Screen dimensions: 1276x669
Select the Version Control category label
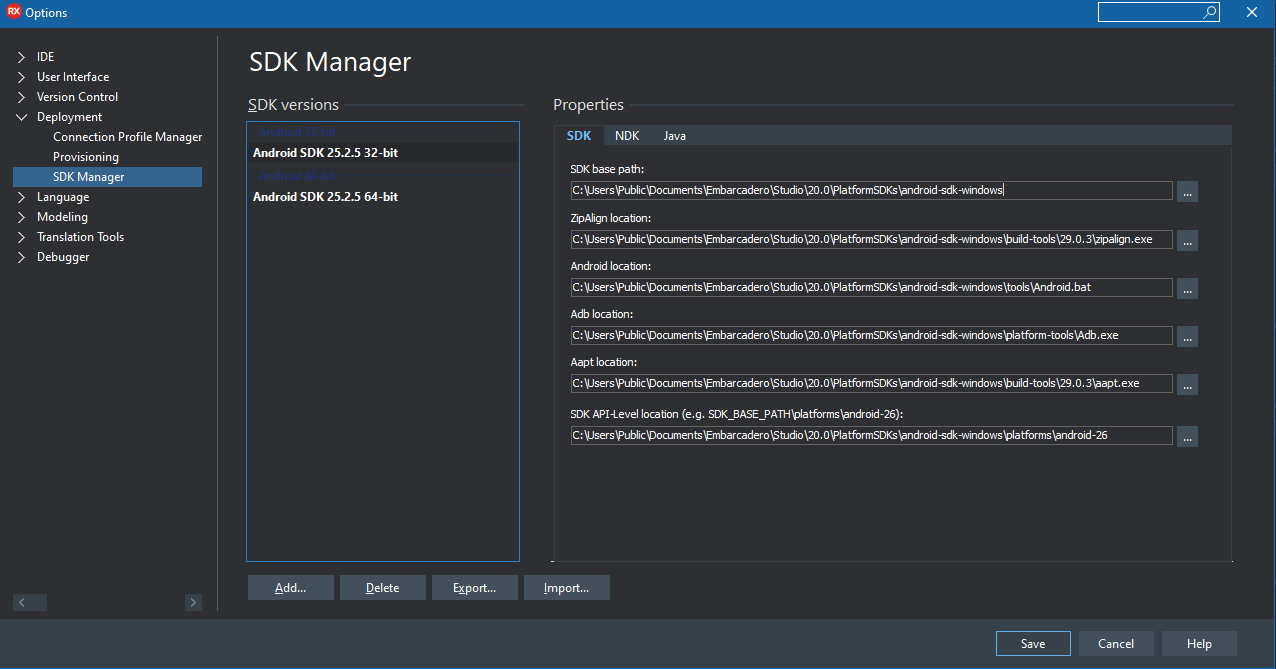(77, 97)
